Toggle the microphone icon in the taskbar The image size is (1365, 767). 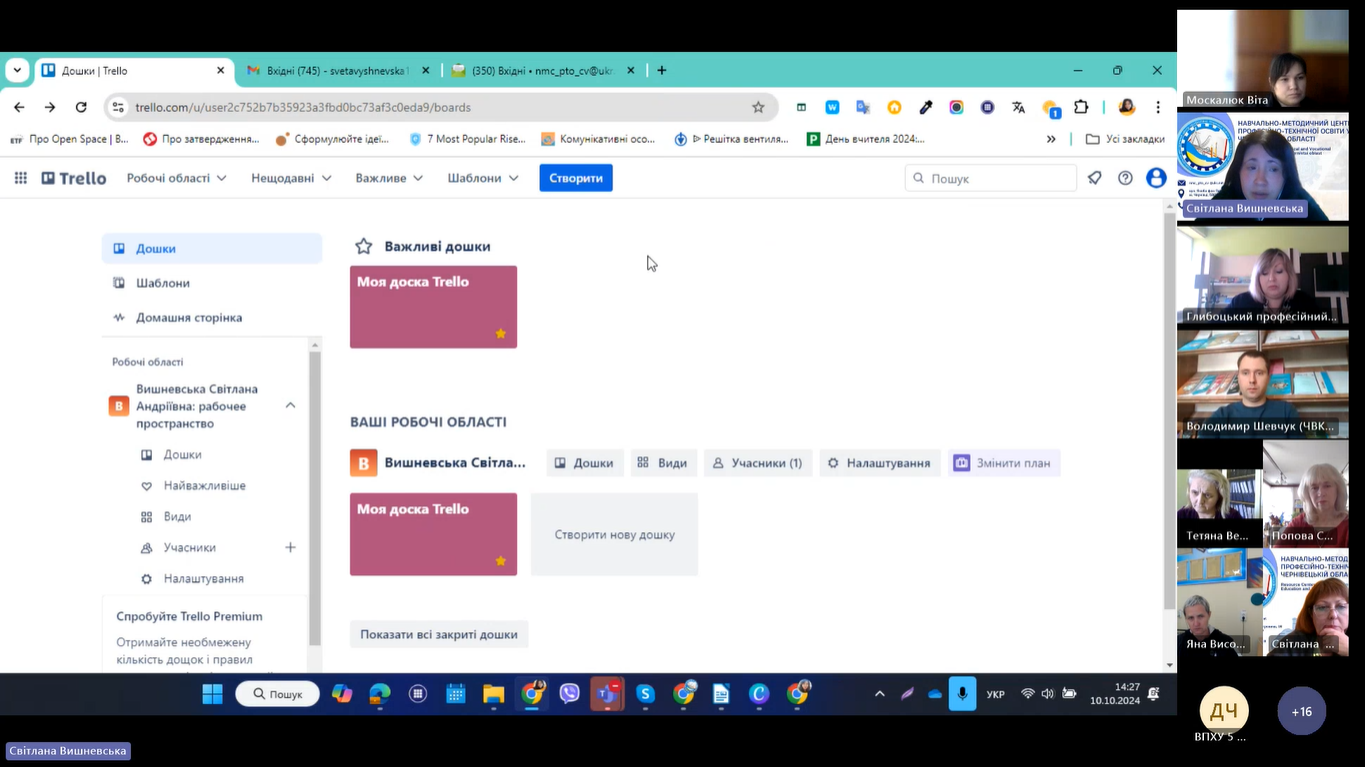(x=962, y=694)
